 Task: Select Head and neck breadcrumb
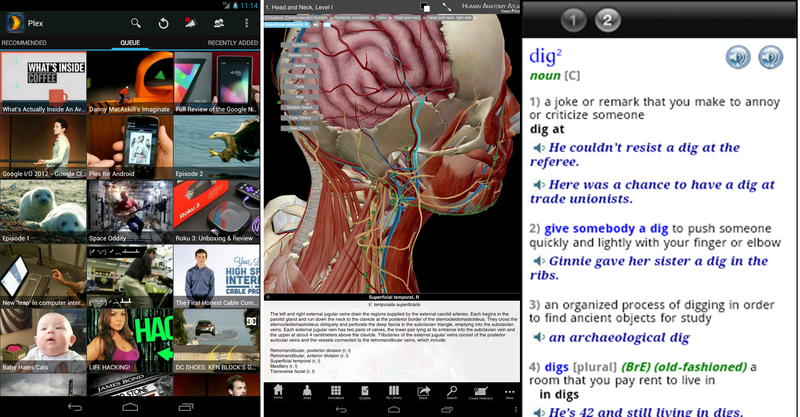click(407, 18)
